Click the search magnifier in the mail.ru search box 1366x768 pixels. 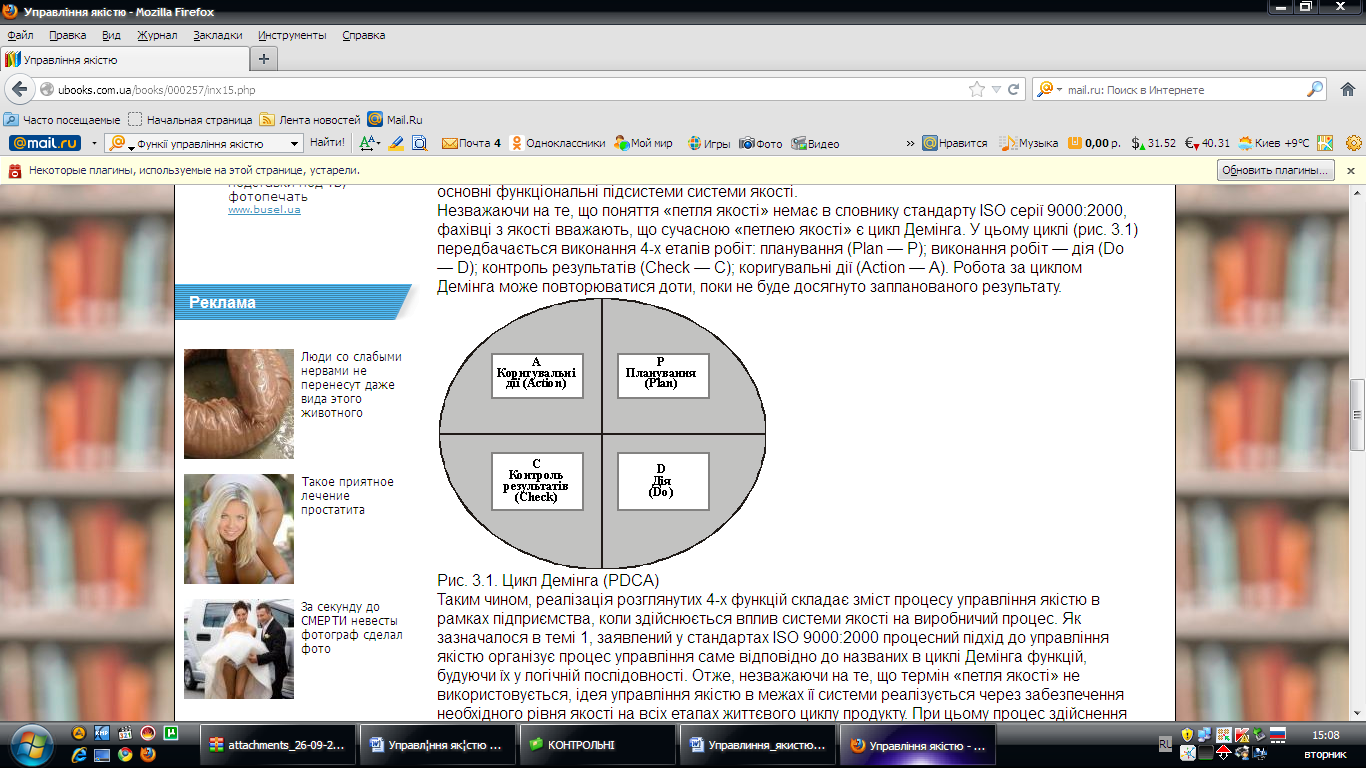[x=1315, y=89]
